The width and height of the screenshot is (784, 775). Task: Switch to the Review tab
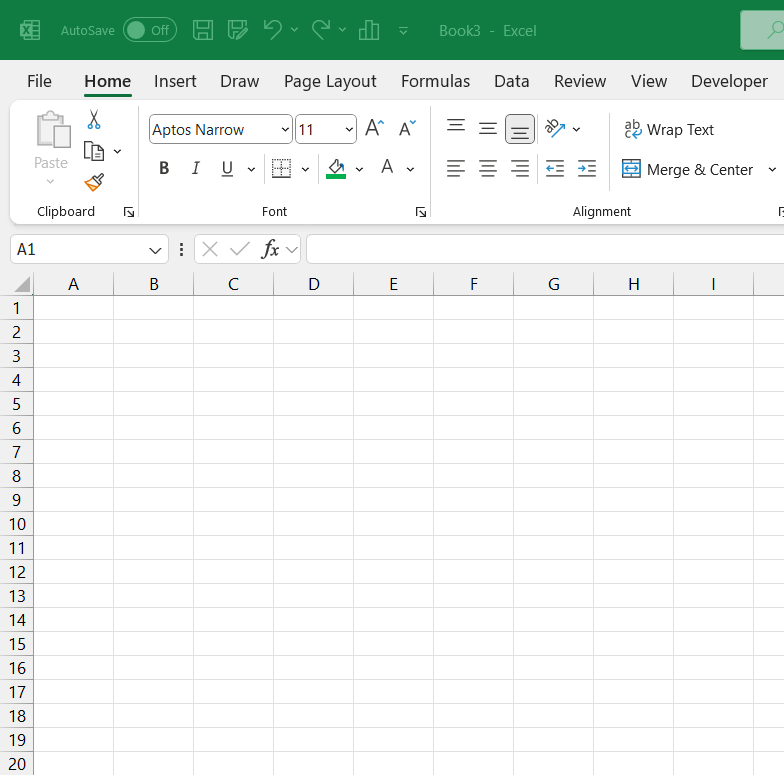pos(580,81)
